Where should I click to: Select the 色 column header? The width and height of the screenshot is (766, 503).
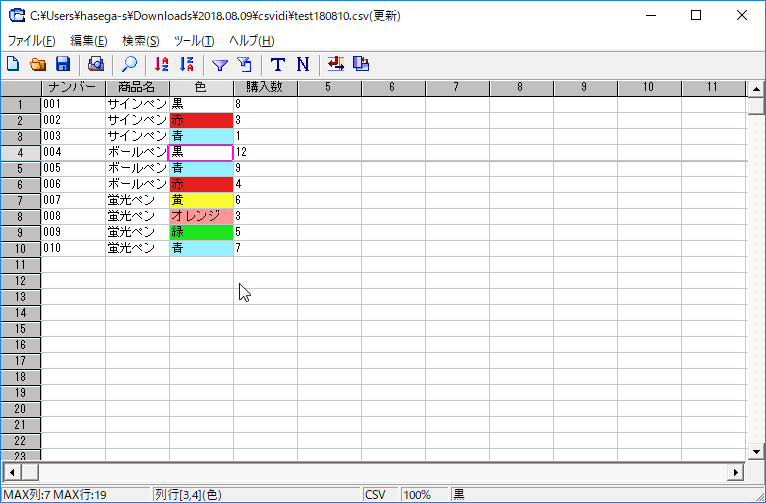201,87
